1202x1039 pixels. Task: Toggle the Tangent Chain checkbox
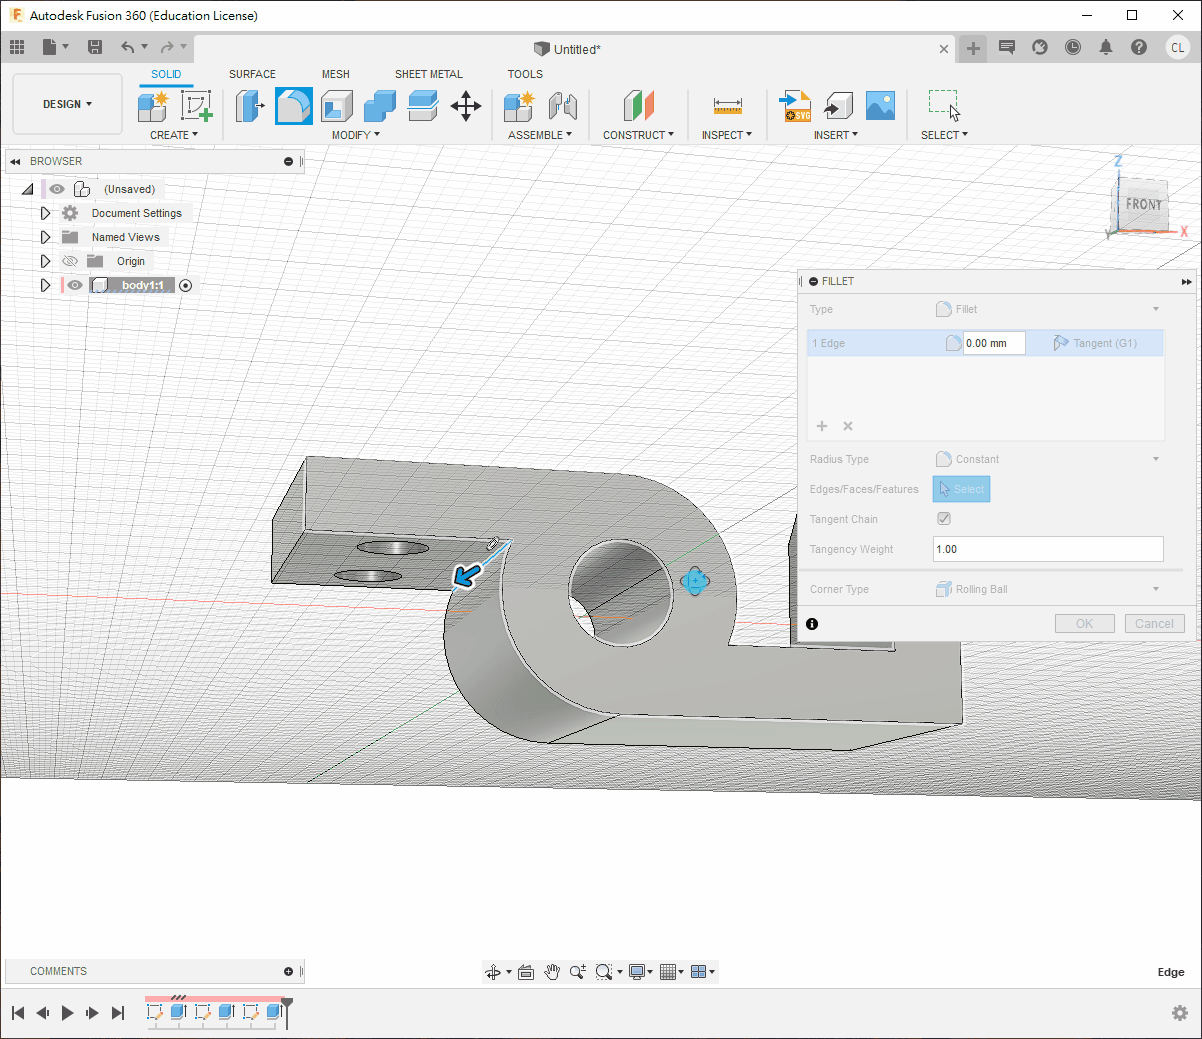(943, 519)
